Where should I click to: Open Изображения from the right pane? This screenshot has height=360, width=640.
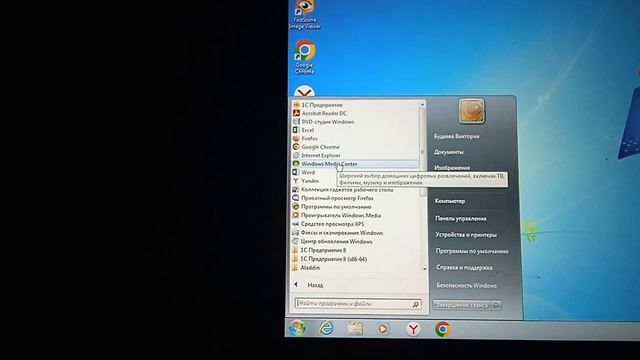452,167
